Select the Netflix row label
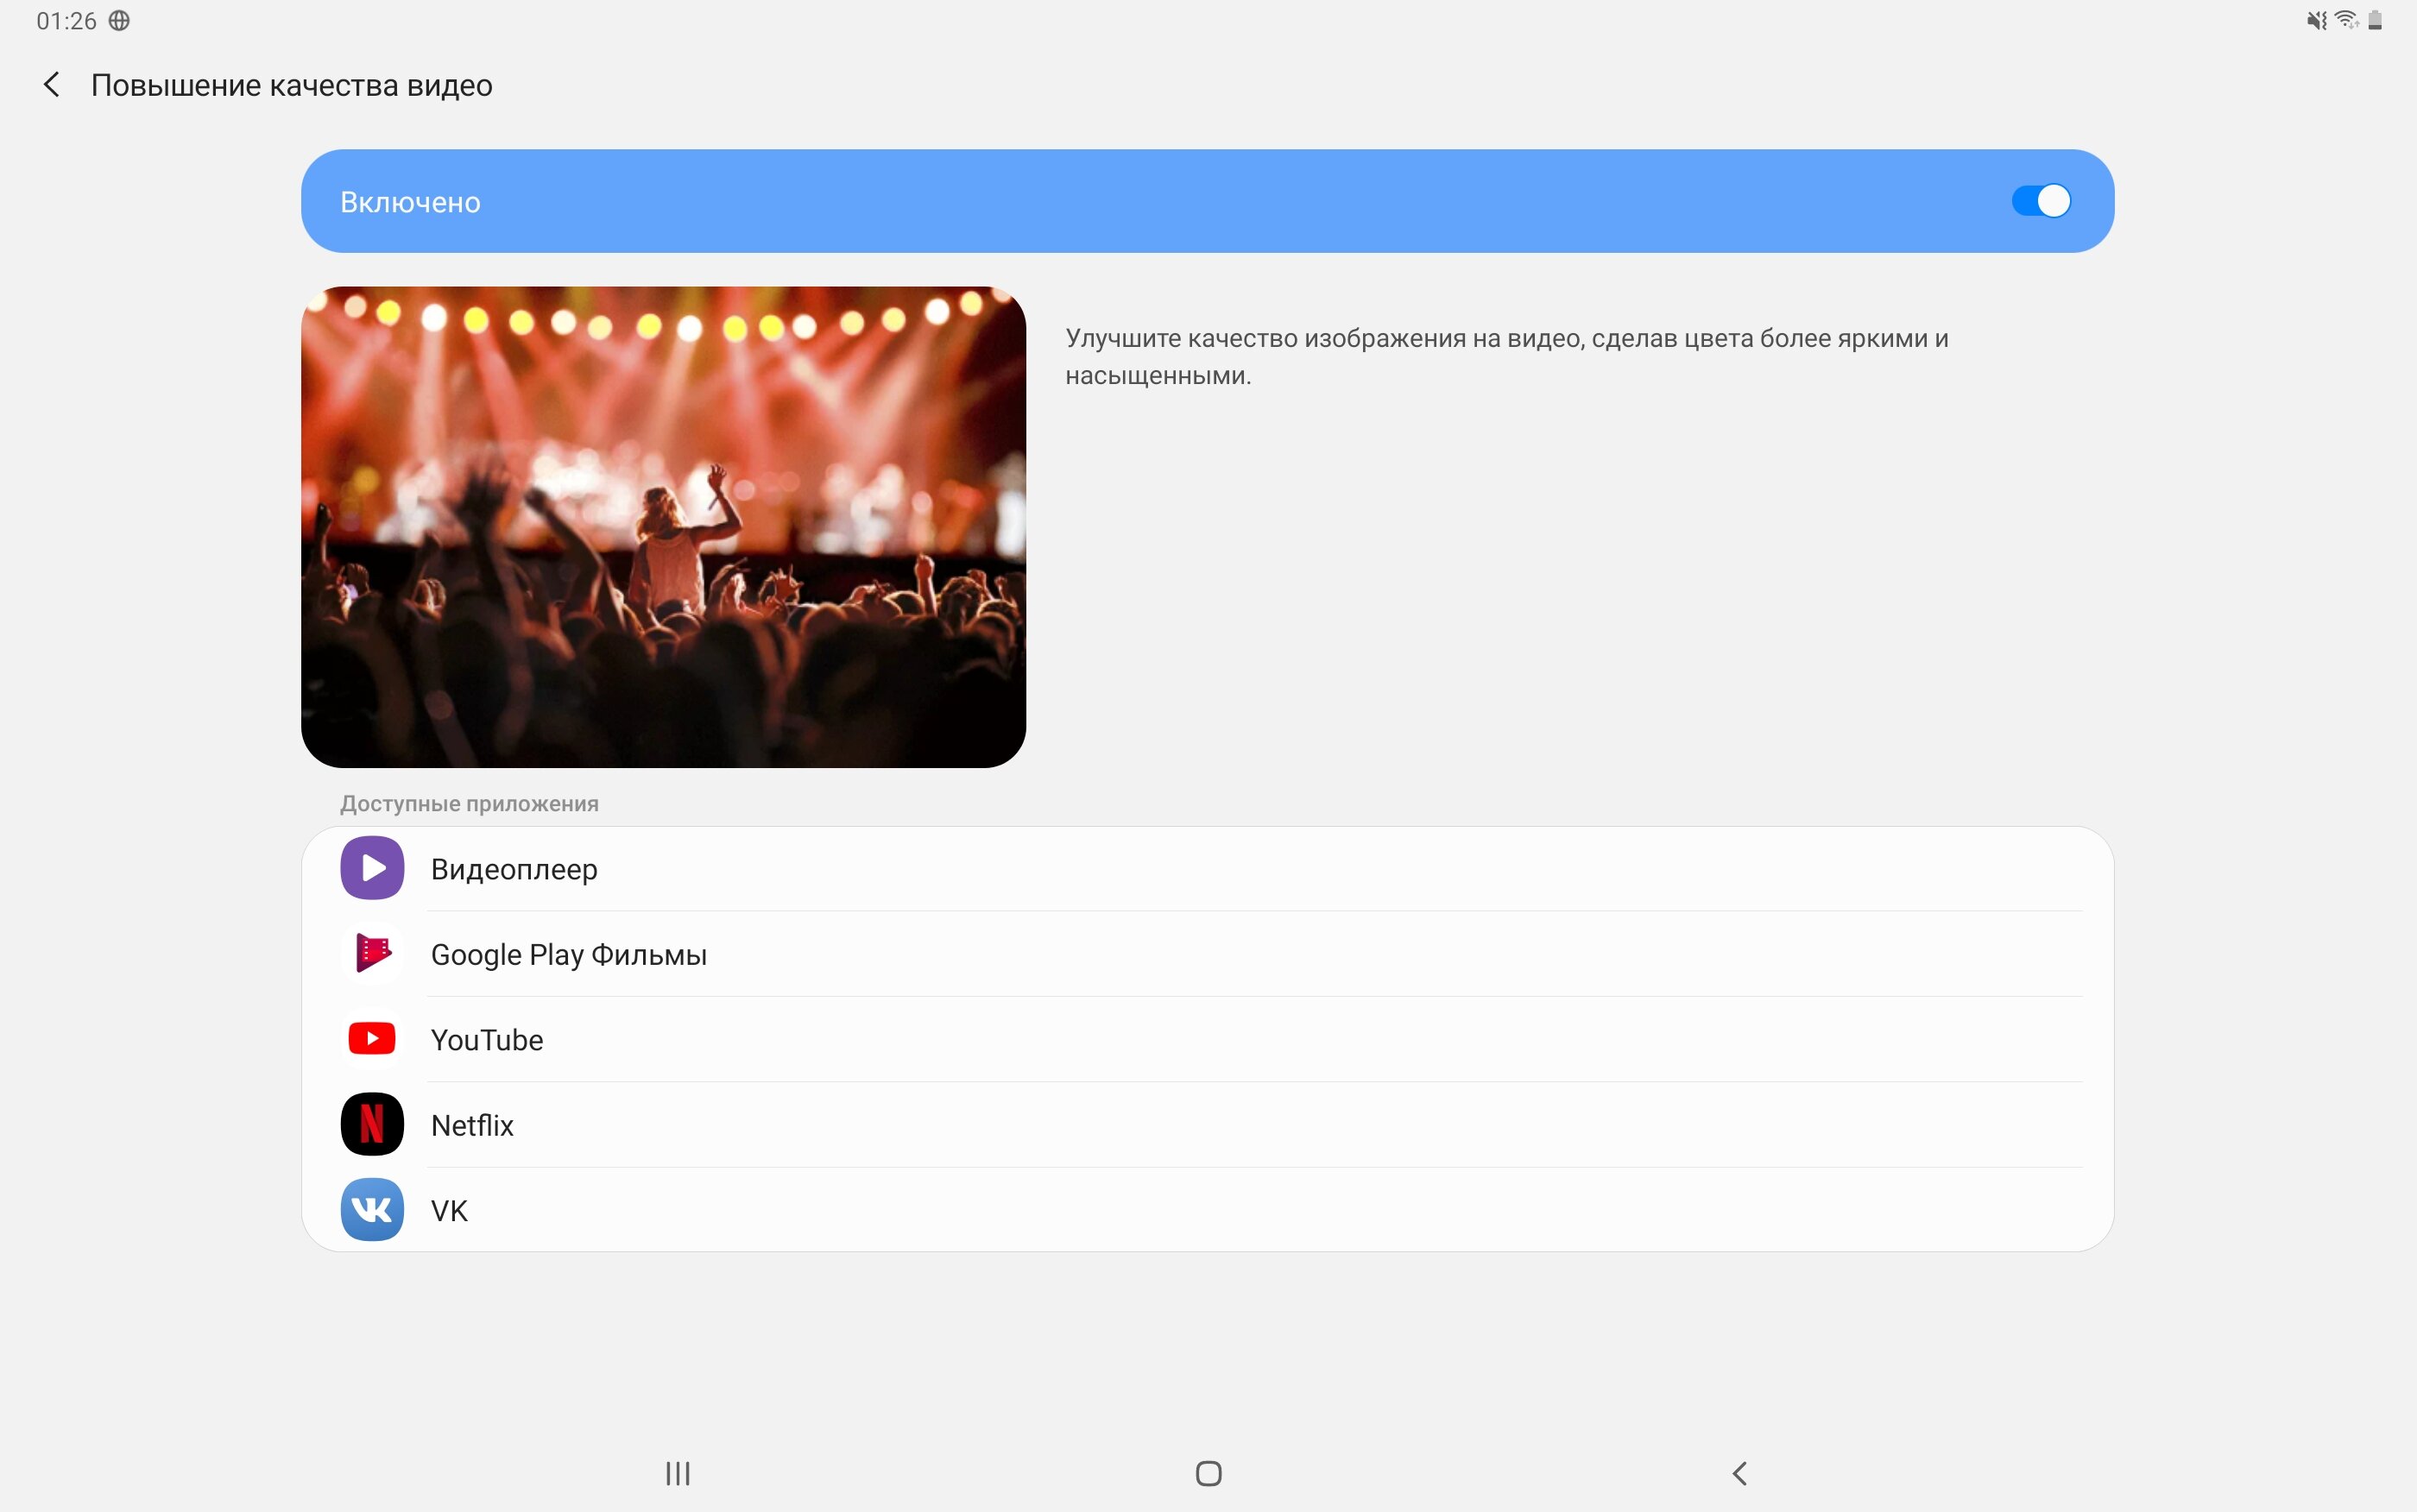Viewport: 2417px width, 1512px height. click(x=472, y=1125)
